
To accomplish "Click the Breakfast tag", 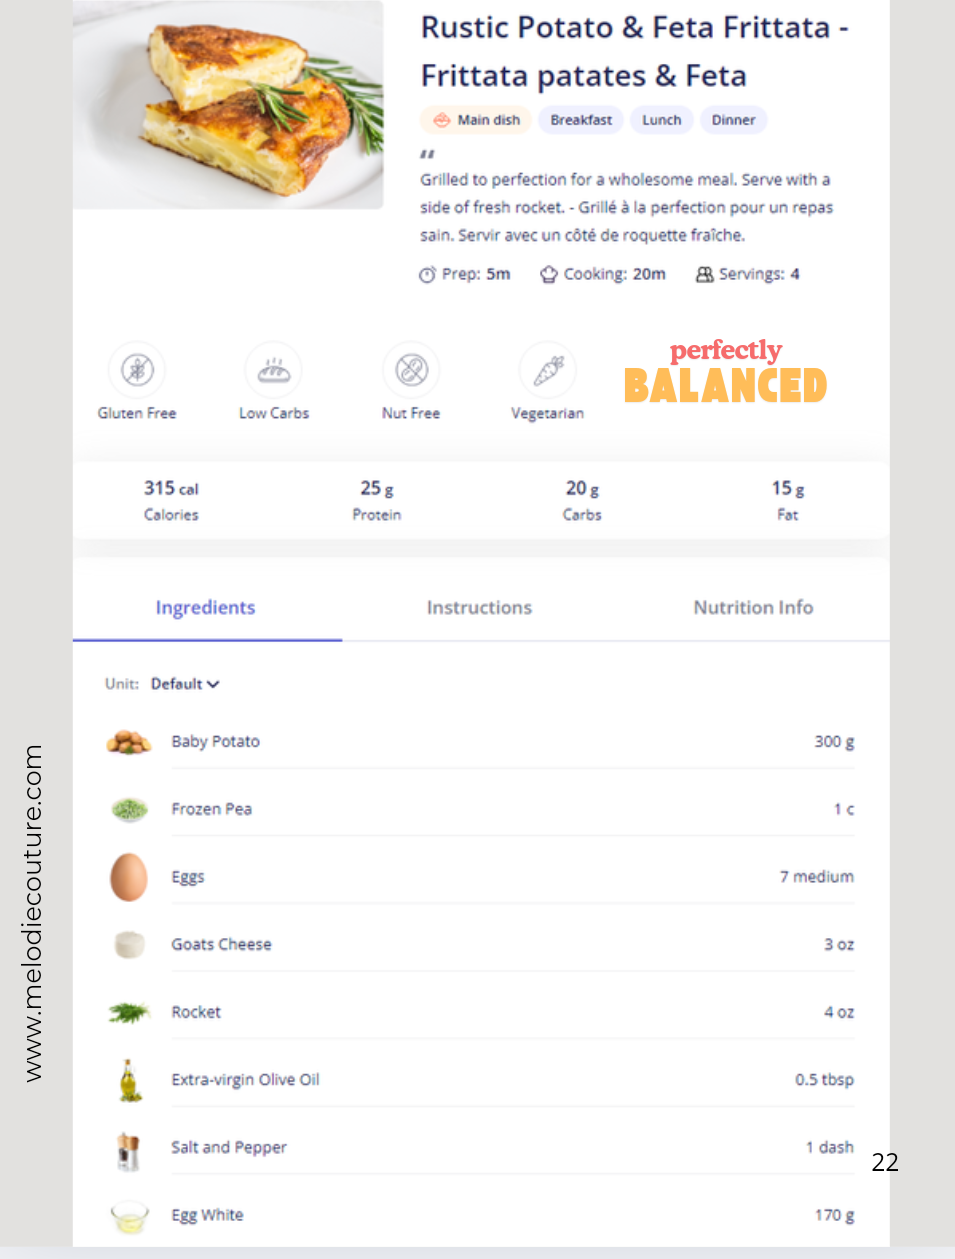I will (581, 120).
